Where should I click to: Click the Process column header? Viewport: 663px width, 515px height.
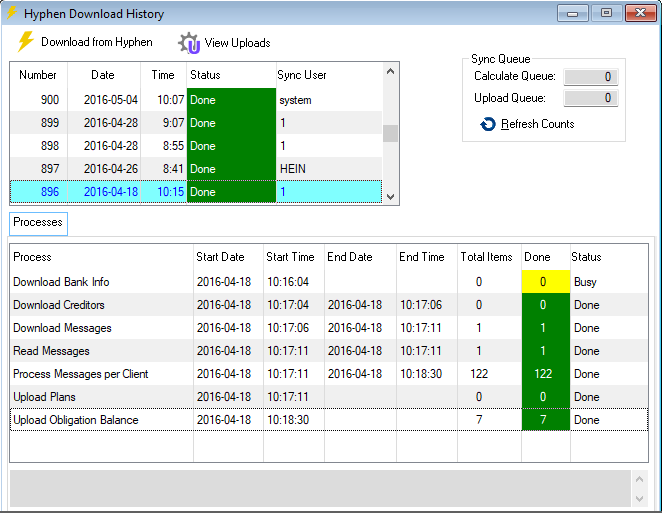tap(101, 257)
